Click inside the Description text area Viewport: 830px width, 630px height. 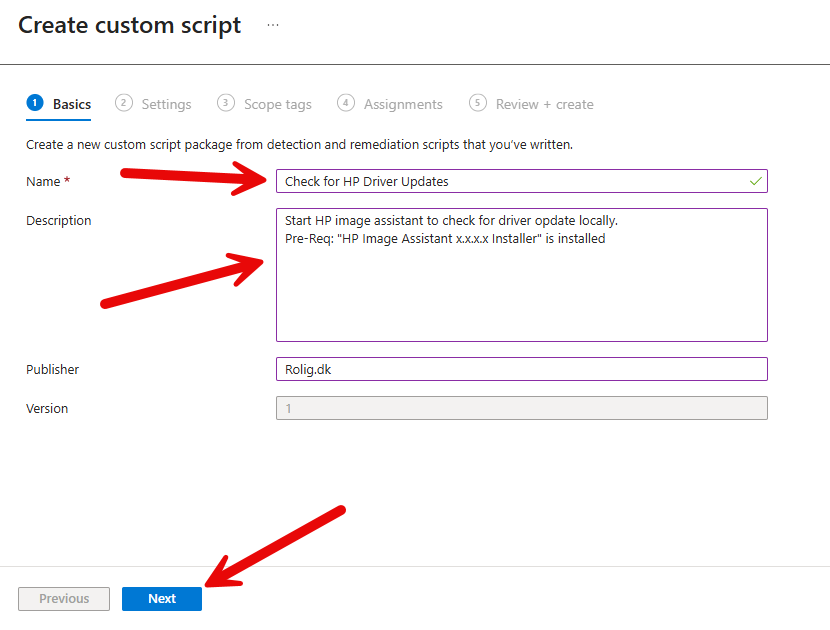[x=521, y=290]
